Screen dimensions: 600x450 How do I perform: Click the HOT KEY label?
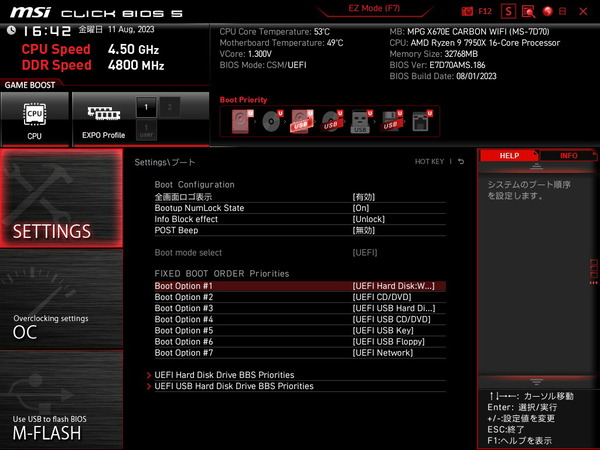click(x=429, y=162)
